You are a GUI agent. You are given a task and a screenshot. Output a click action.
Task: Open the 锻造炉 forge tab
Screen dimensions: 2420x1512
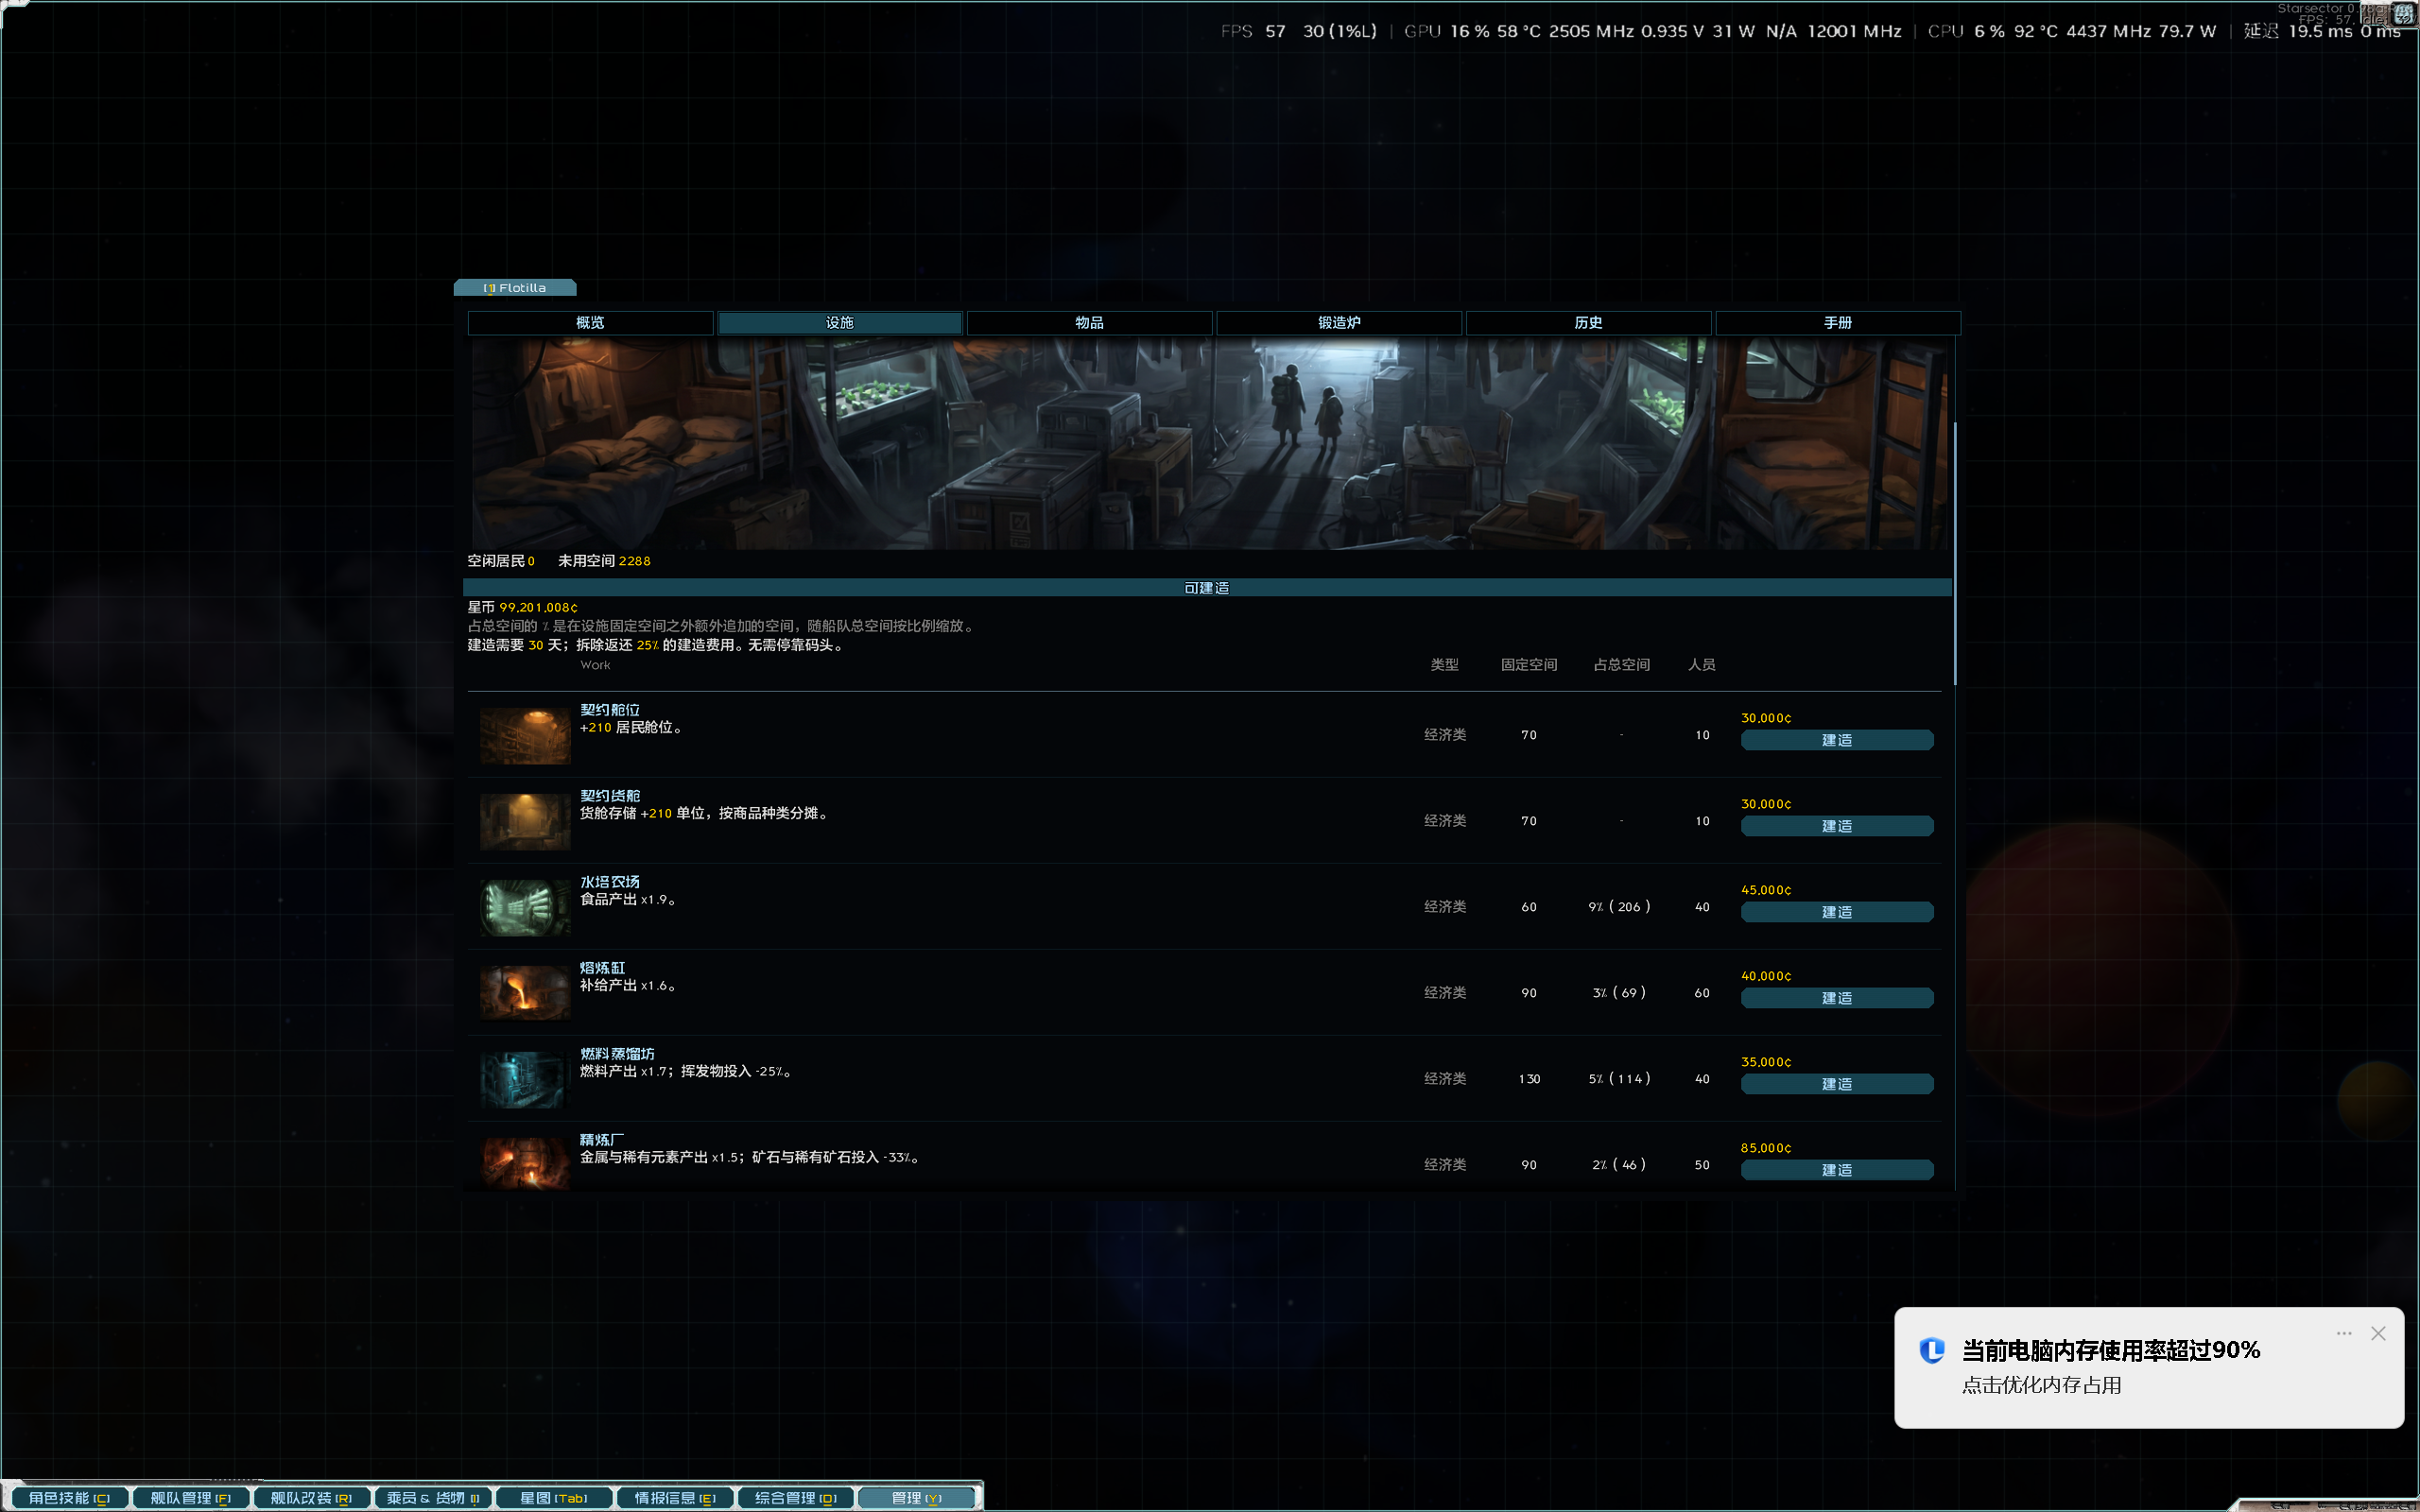coord(1339,322)
